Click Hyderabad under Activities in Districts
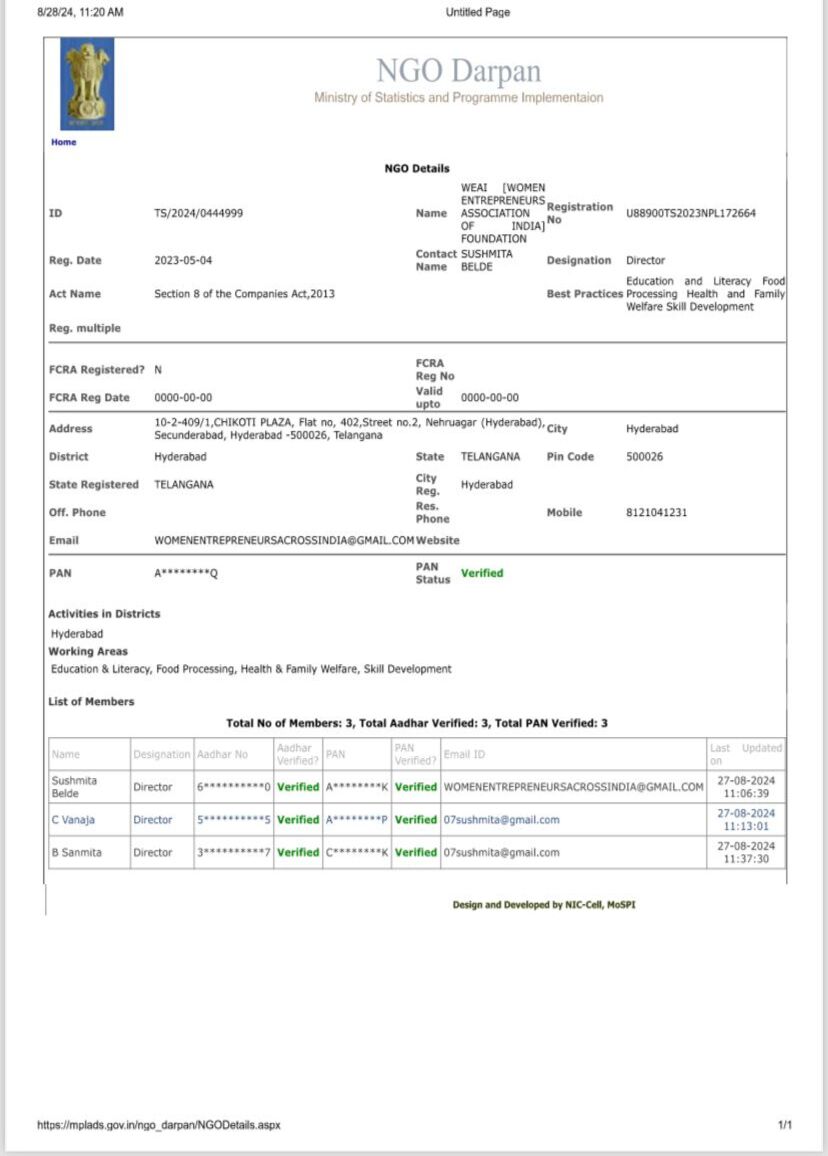 click(x=77, y=633)
